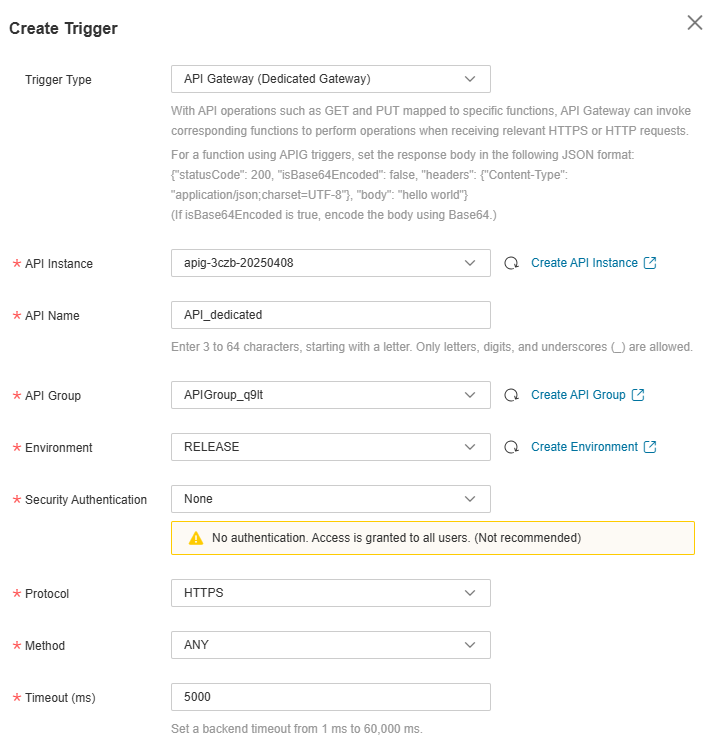Open the Method dropdown showing ANY
Screen dimensions: 715x748
click(x=330, y=645)
